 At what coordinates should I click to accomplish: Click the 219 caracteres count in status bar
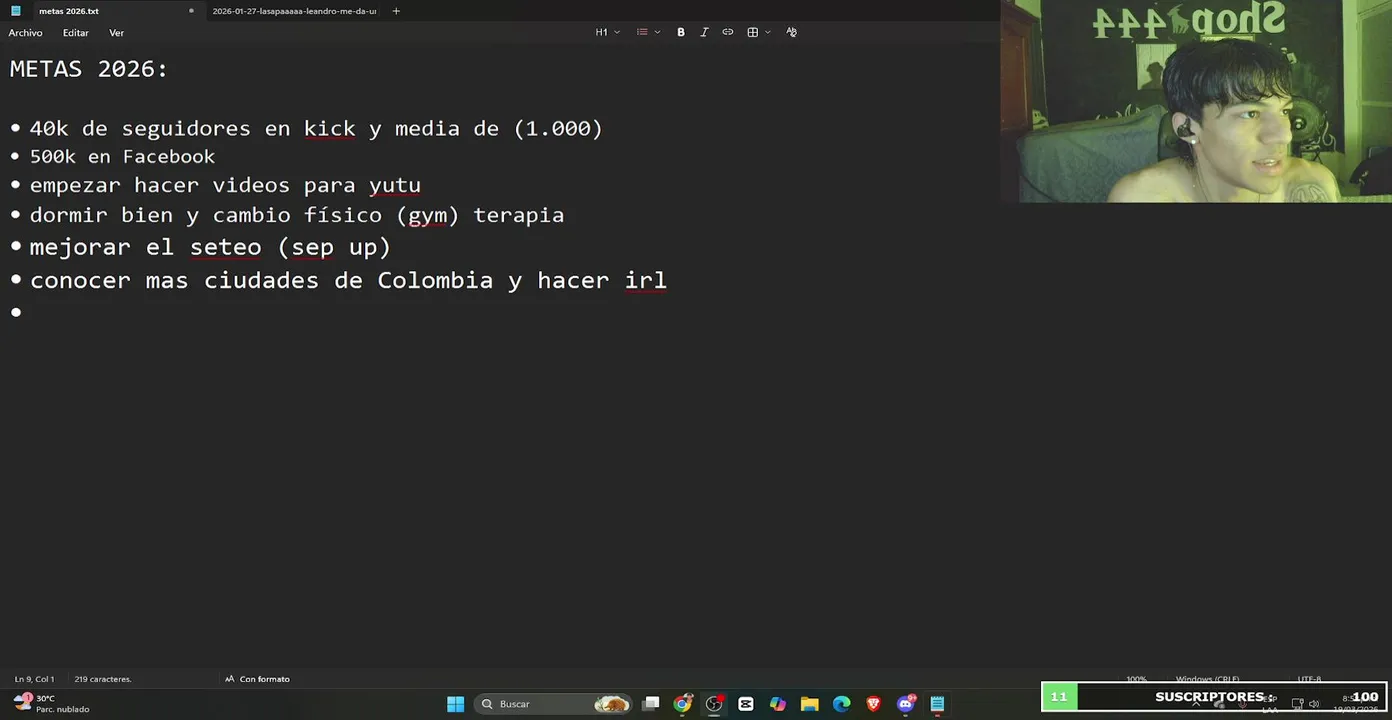coord(103,679)
